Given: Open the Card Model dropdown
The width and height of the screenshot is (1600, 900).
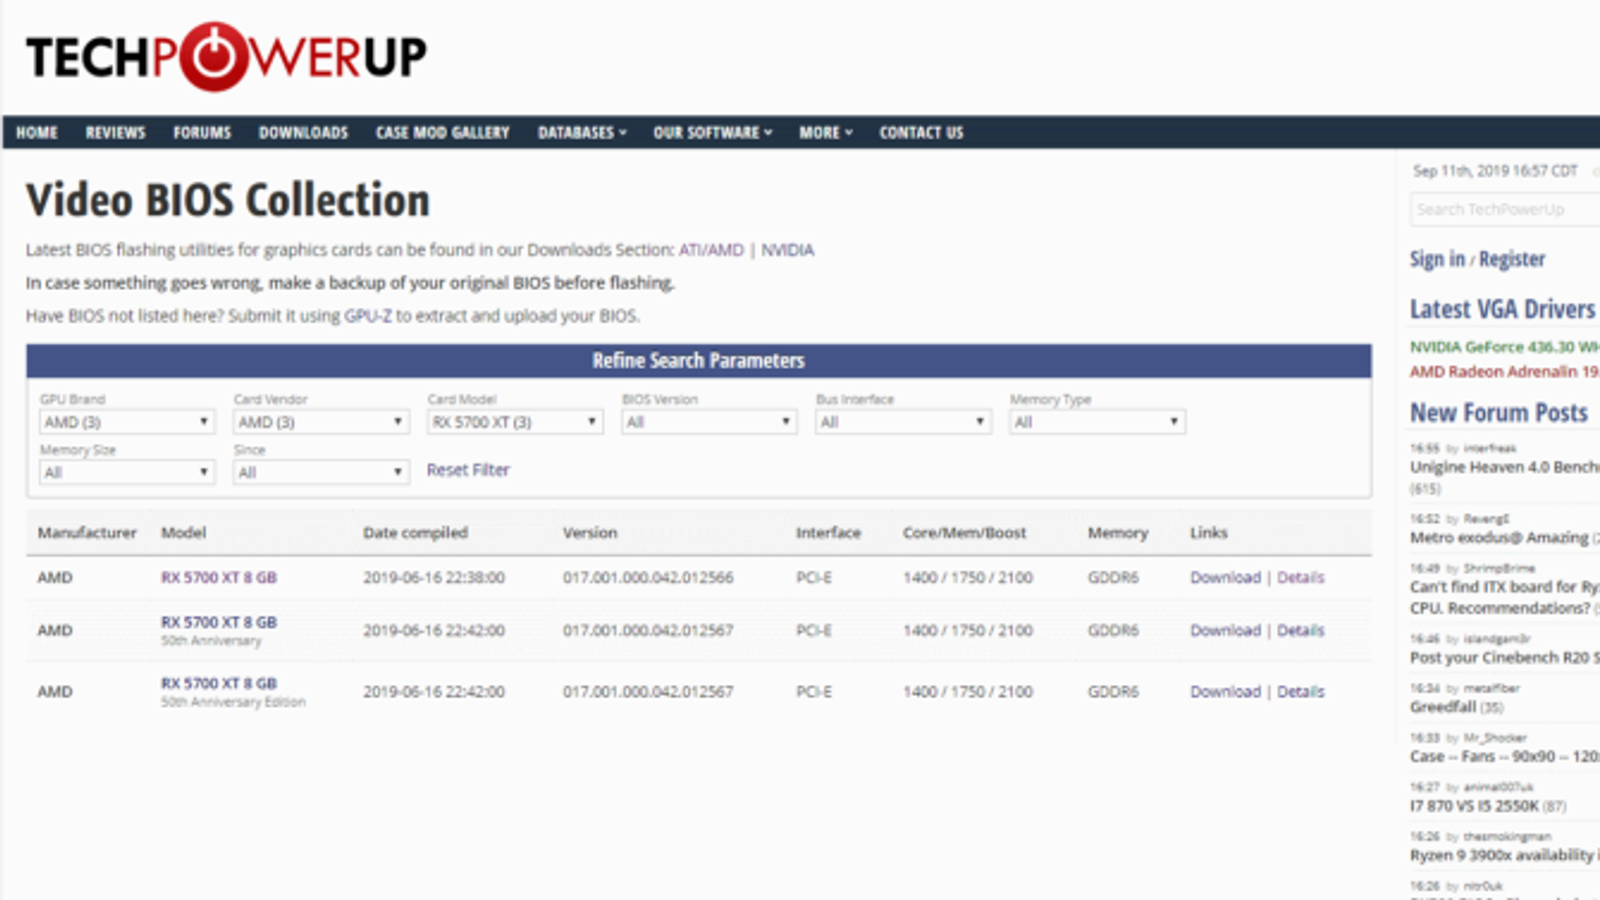Looking at the screenshot, I should (514, 422).
